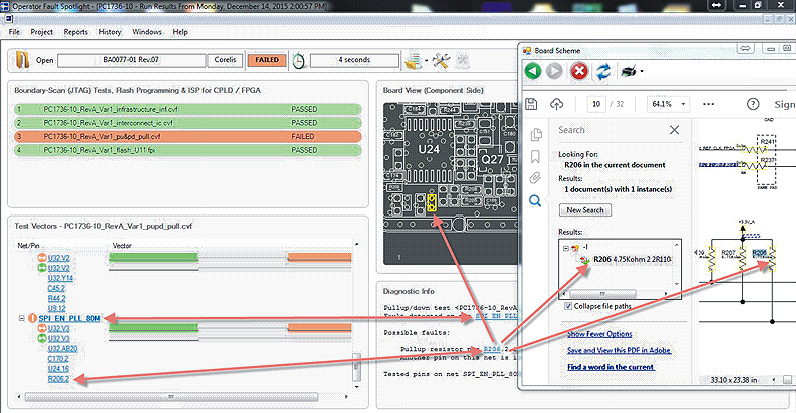796x413 pixels.
Task: Open bookmarks icon in PDF sidebar
Action: [535, 157]
